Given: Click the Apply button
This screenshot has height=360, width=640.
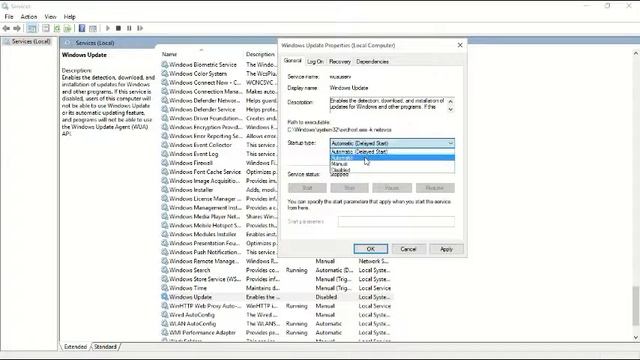Looking at the screenshot, I should 446,249.
